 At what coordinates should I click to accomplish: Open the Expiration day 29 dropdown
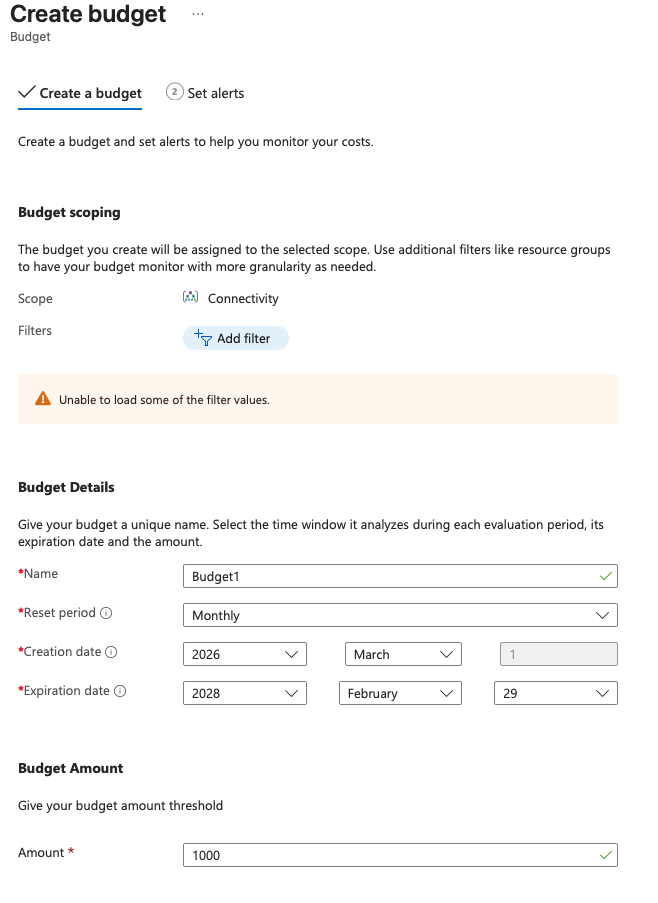pos(556,693)
